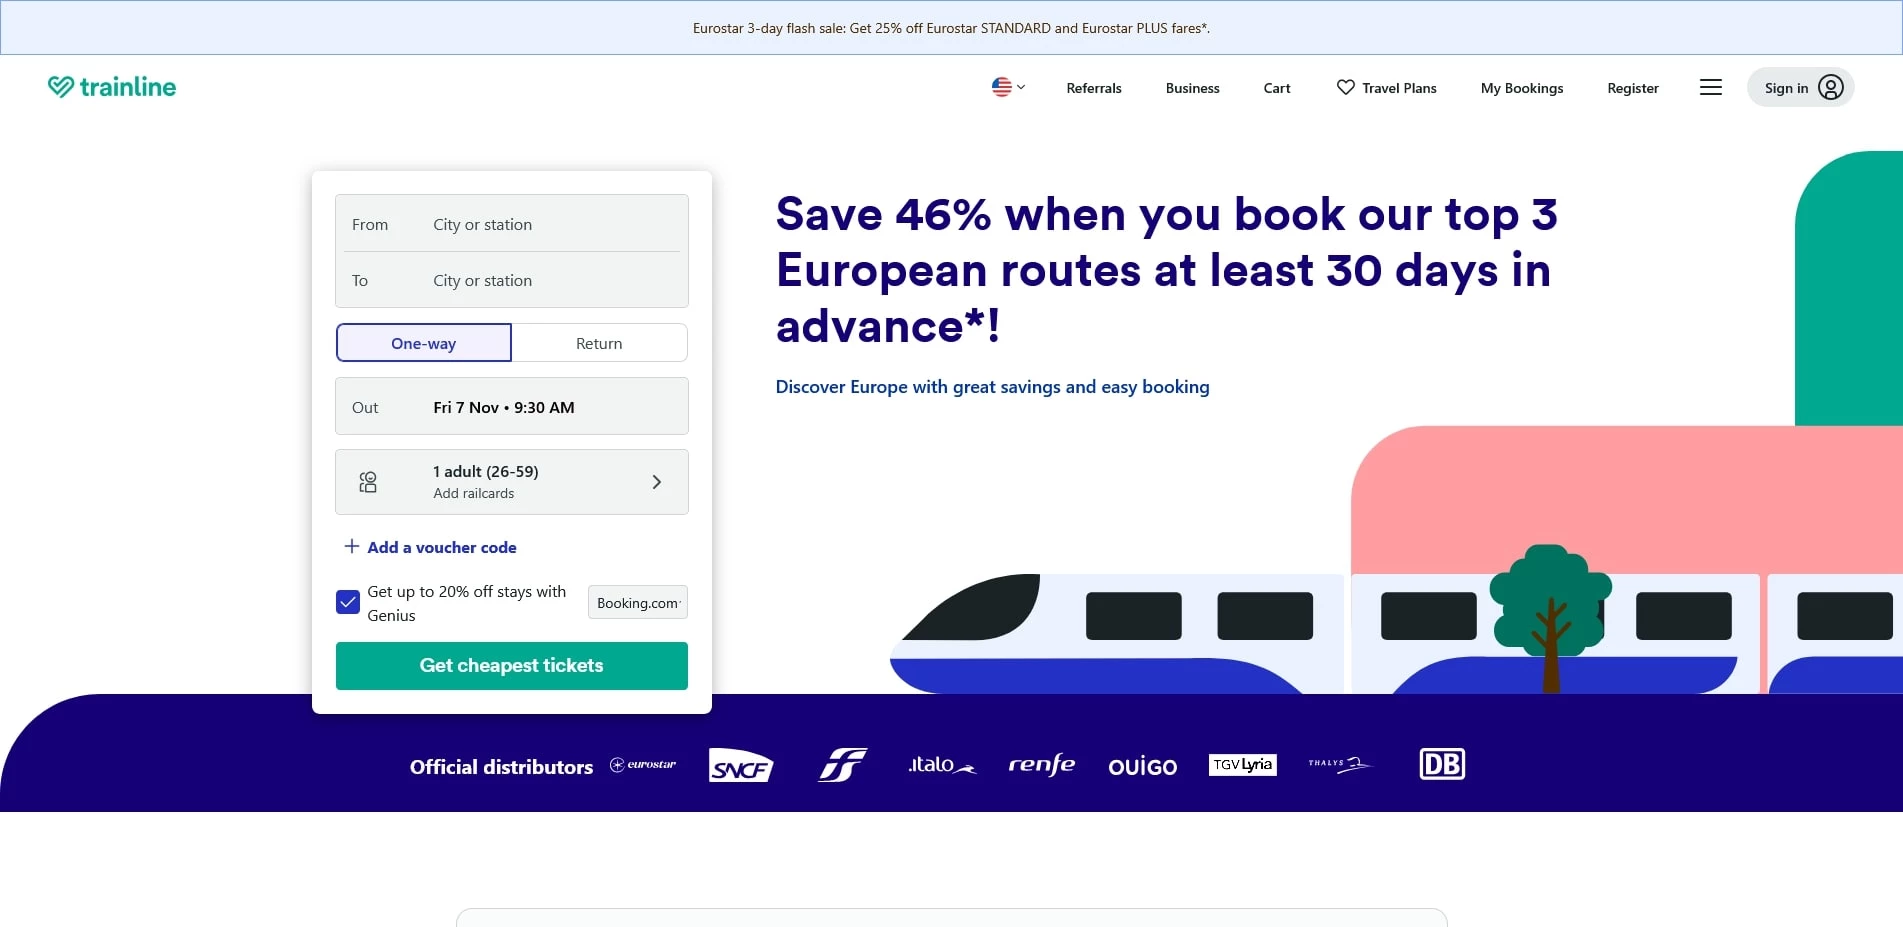This screenshot has height=927, width=1903.
Task: Open the outbound date picker showing Fri 7 Nov
Action: tap(511, 406)
